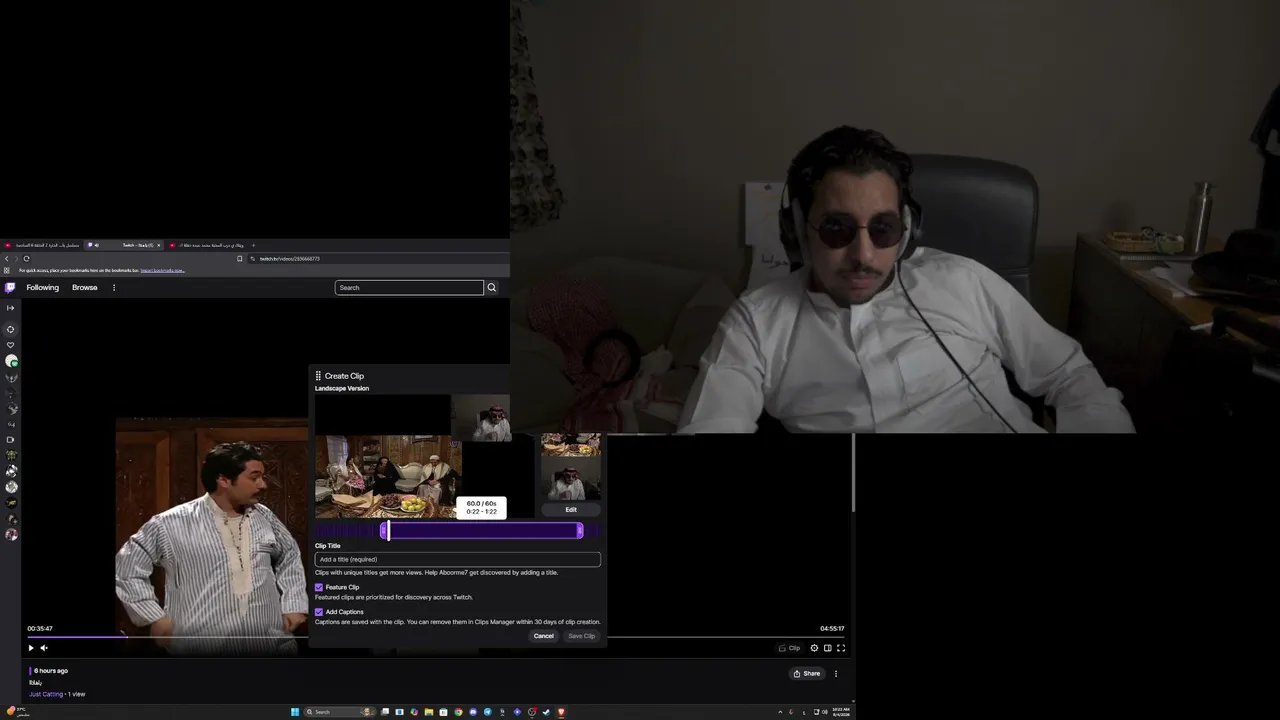This screenshot has width=1280, height=720.
Task: Click the camera icon in the sidebar
Action: (11, 439)
